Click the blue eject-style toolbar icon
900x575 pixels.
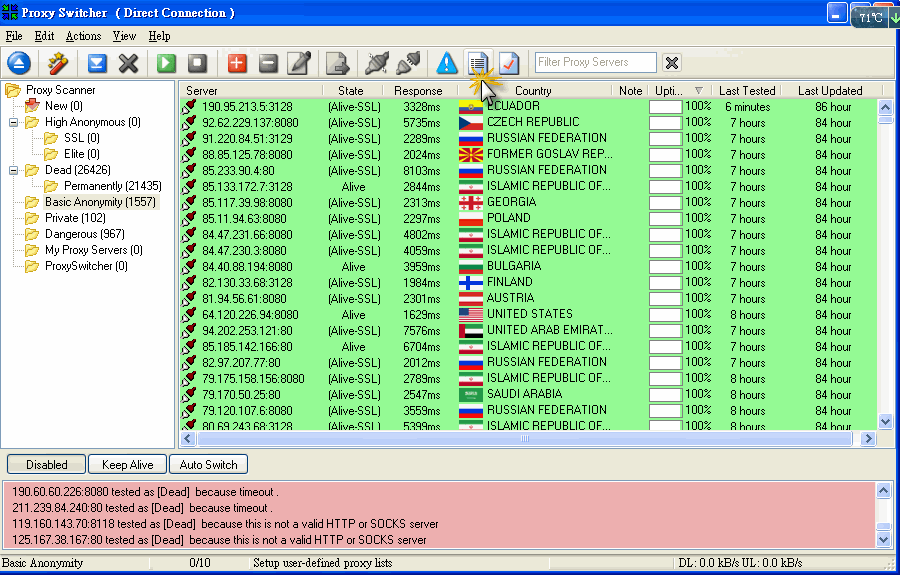pyautogui.click(x=19, y=63)
